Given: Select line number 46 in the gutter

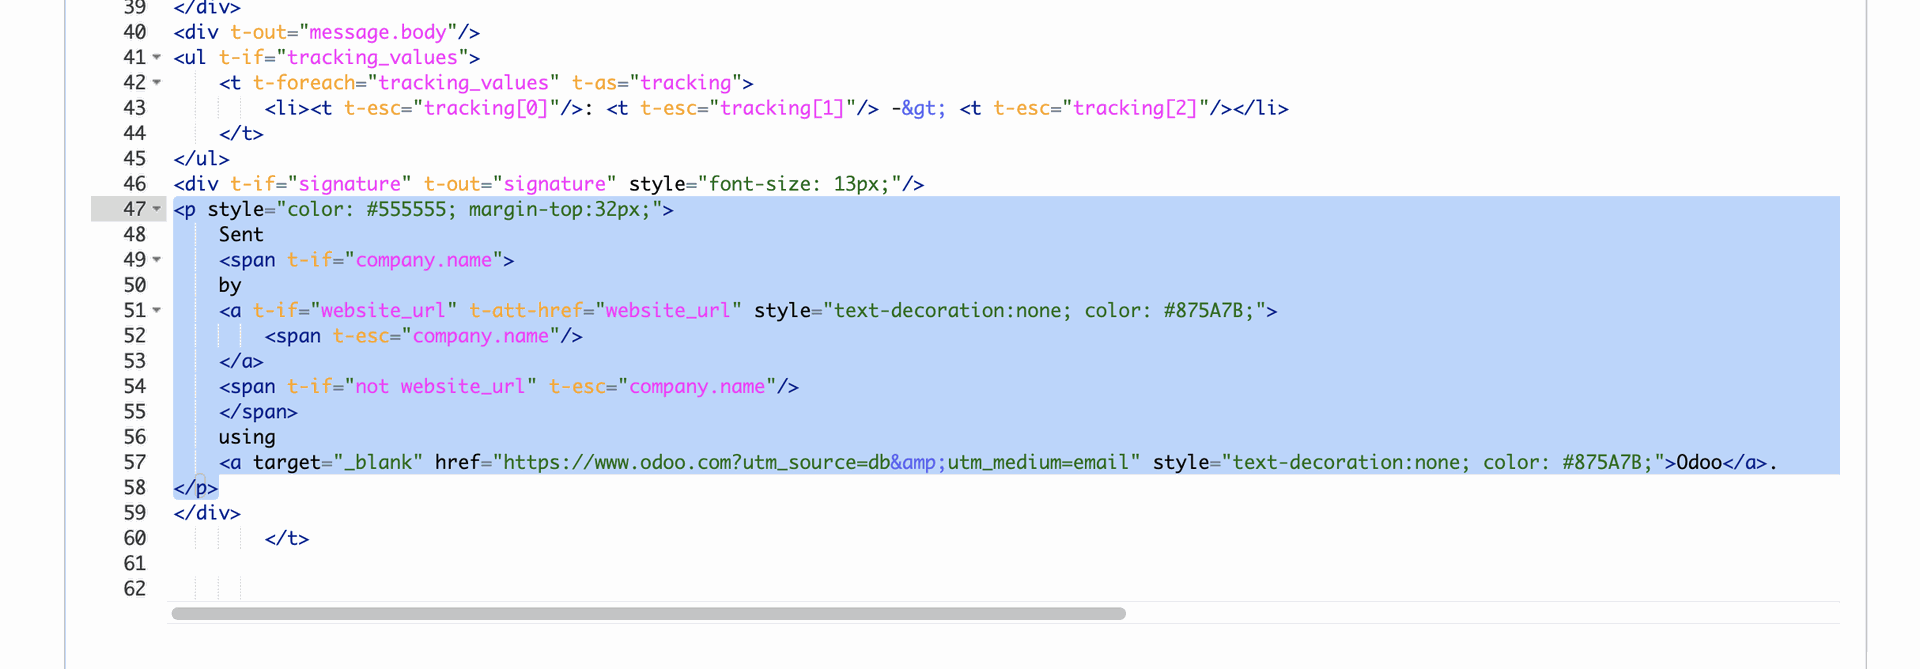Looking at the screenshot, I should coord(135,184).
